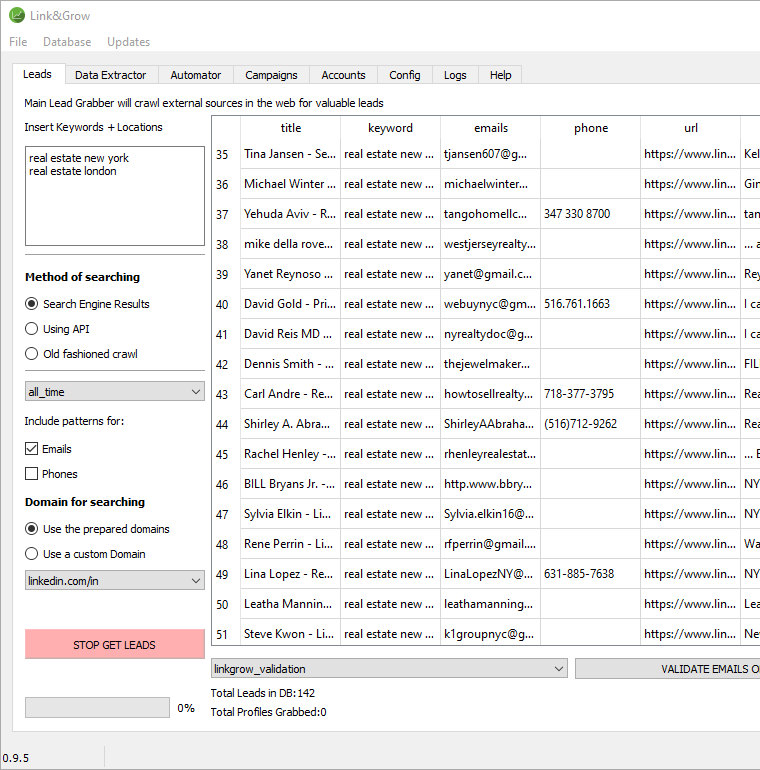760x770 pixels.
Task: Enable the Phones pattern checkbox
Action: [32, 474]
